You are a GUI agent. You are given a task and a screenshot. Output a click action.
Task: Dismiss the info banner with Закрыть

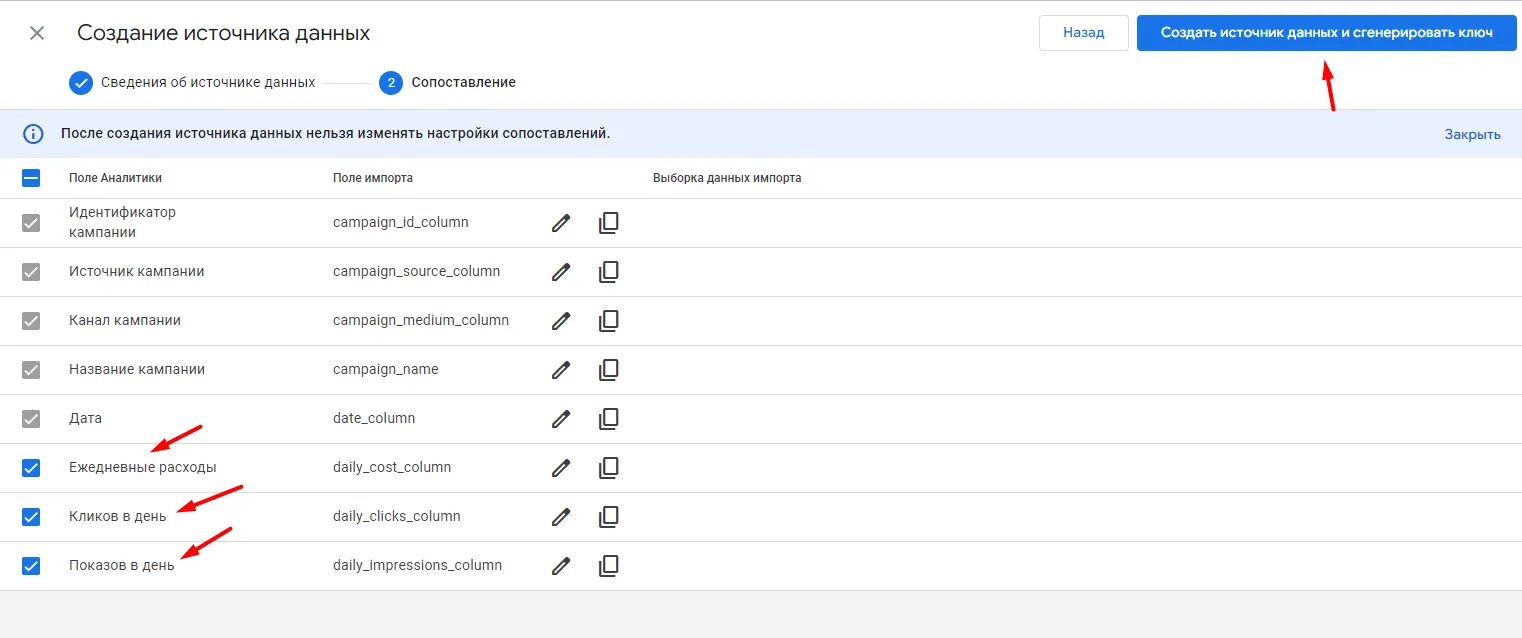point(1472,134)
